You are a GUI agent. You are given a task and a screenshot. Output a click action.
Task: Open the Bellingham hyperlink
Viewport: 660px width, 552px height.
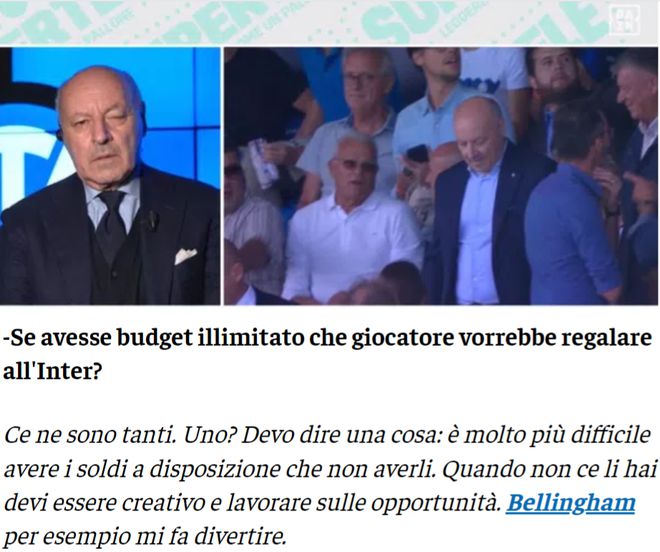[570, 503]
